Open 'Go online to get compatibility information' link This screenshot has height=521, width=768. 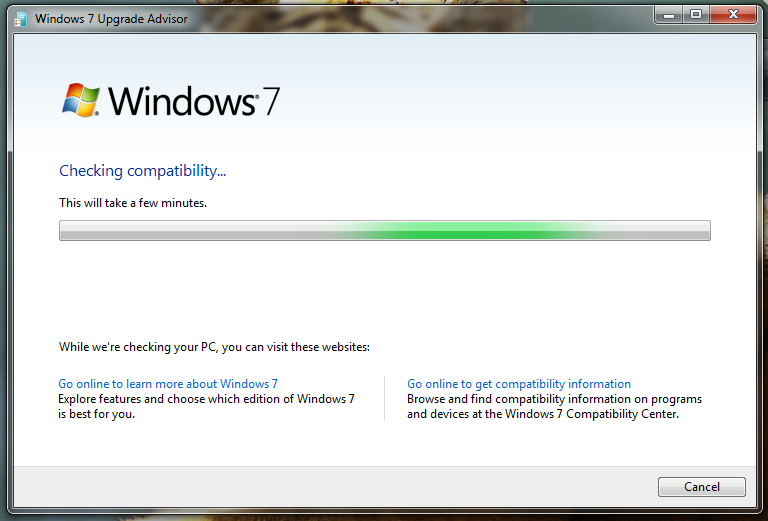519,383
